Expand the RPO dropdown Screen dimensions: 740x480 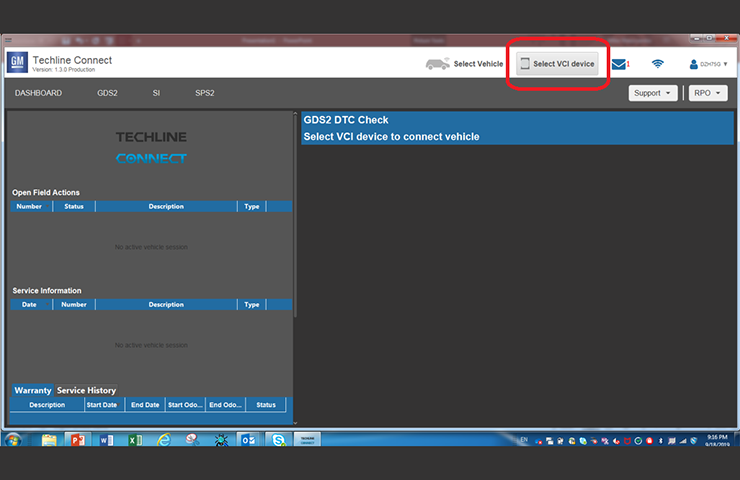click(x=707, y=93)
